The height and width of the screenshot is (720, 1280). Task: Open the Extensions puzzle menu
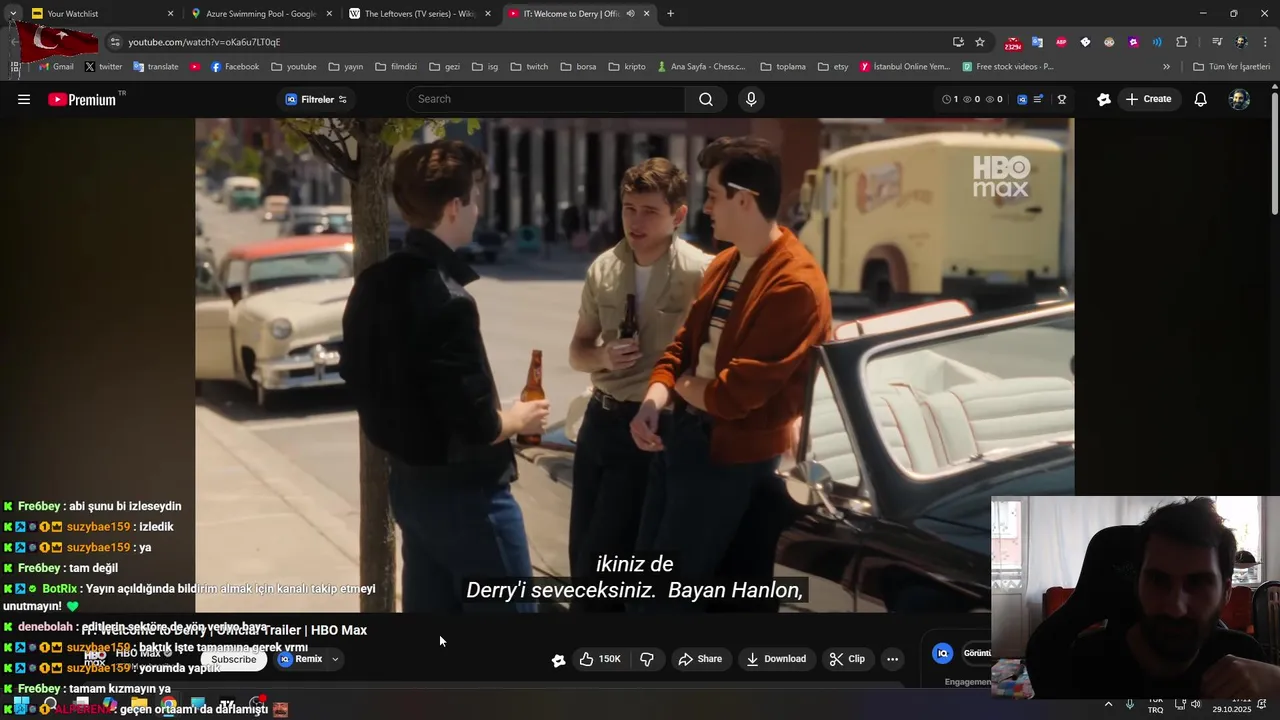point(1181,42)
